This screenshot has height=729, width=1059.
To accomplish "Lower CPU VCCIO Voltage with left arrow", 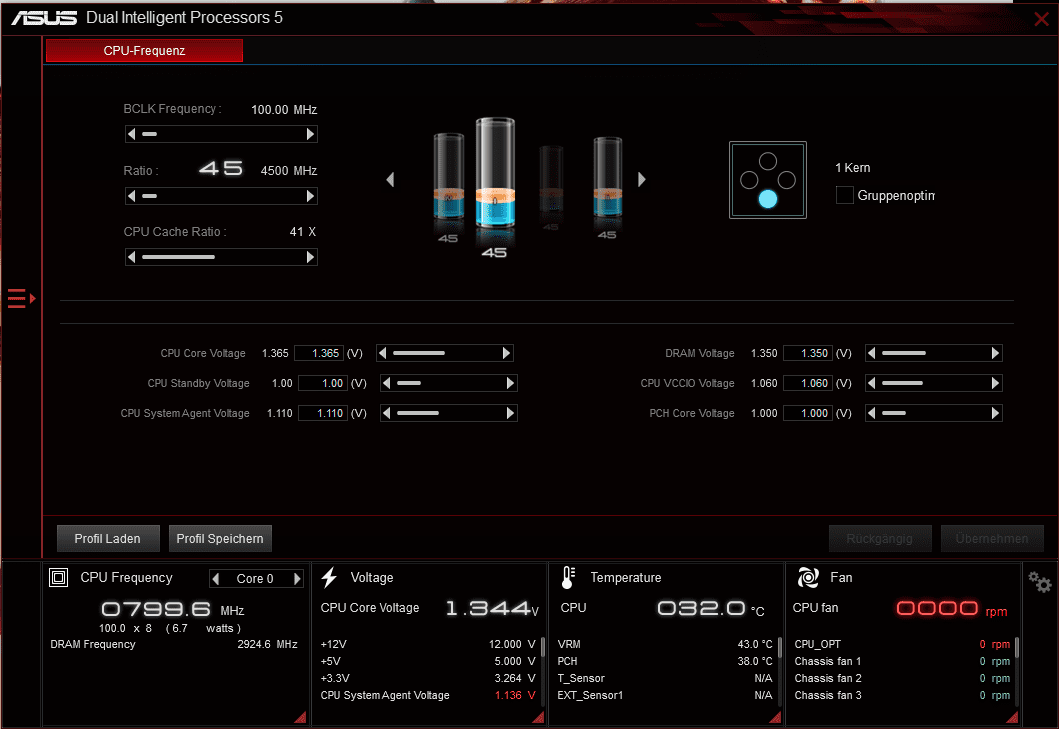I will coord(872,383).
